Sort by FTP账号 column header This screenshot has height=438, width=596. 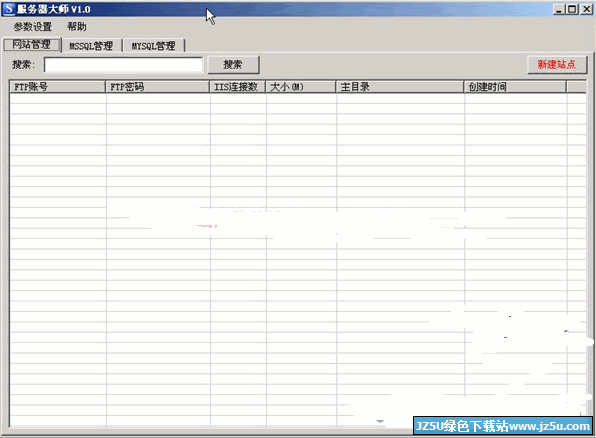coord(57,87)
